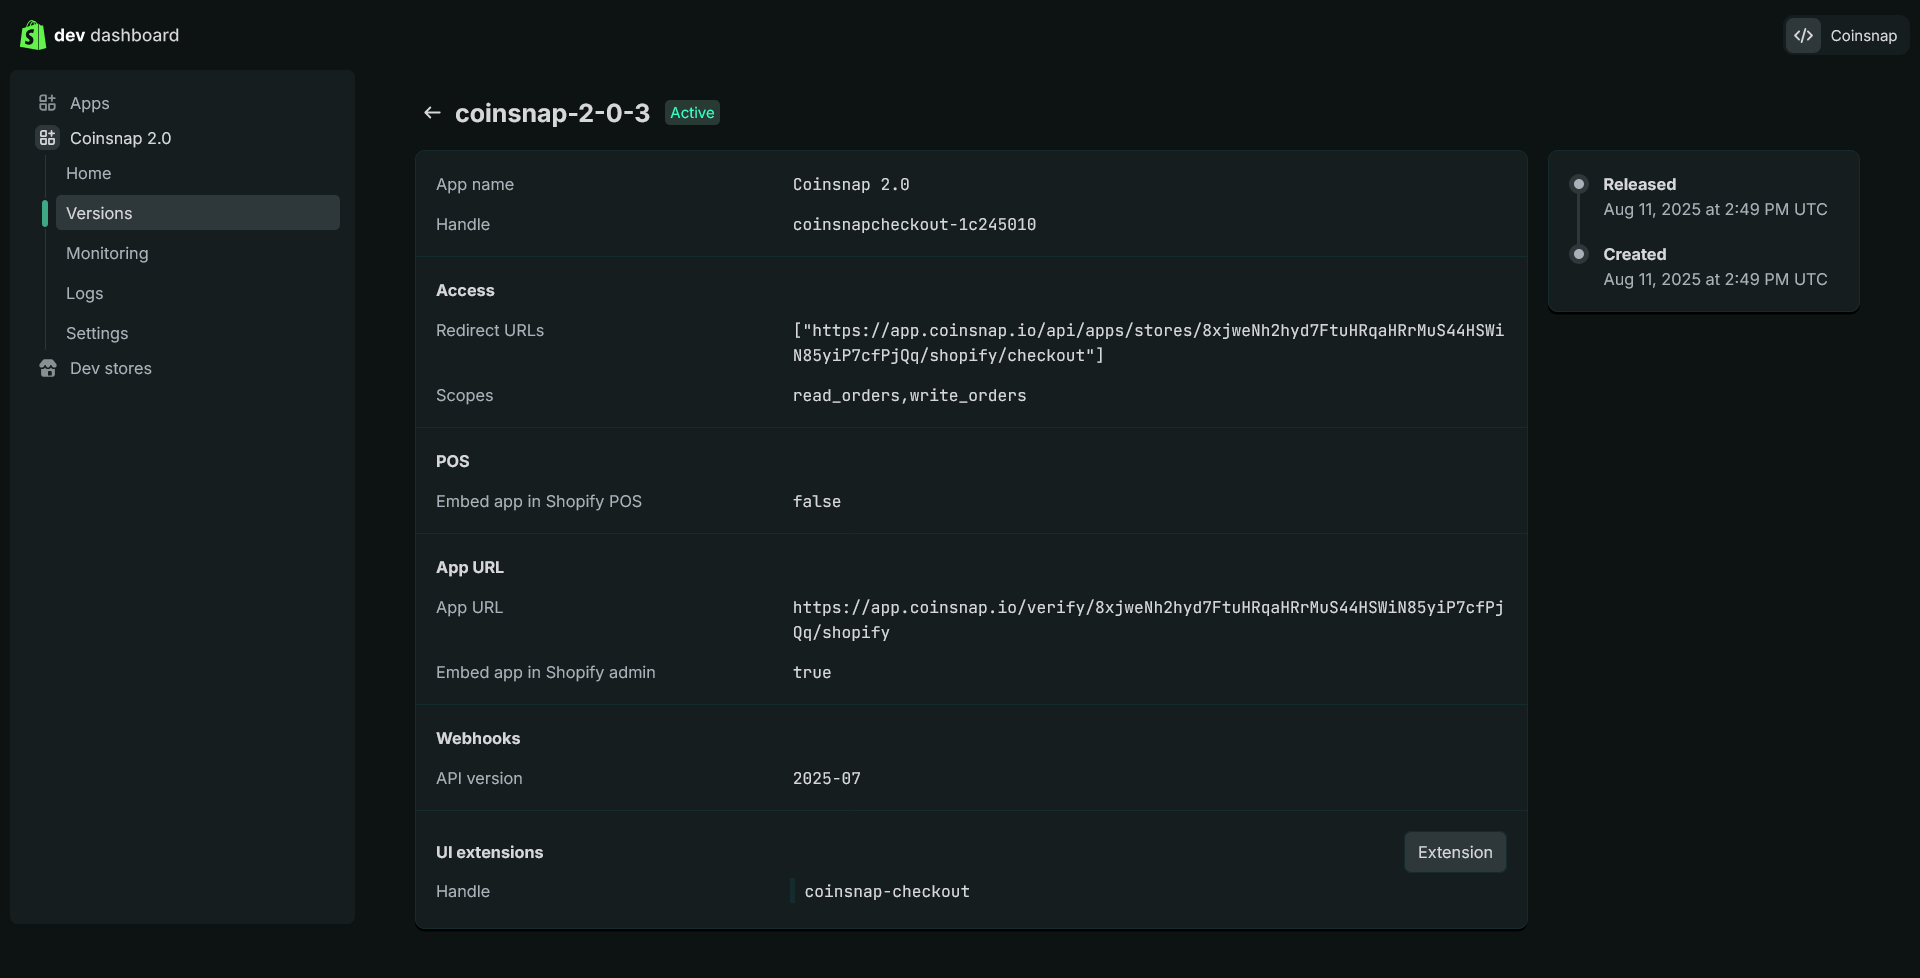Navigate to Dev stores
This screenshot has width=1920, height=978.
click(x=110, y=368)
